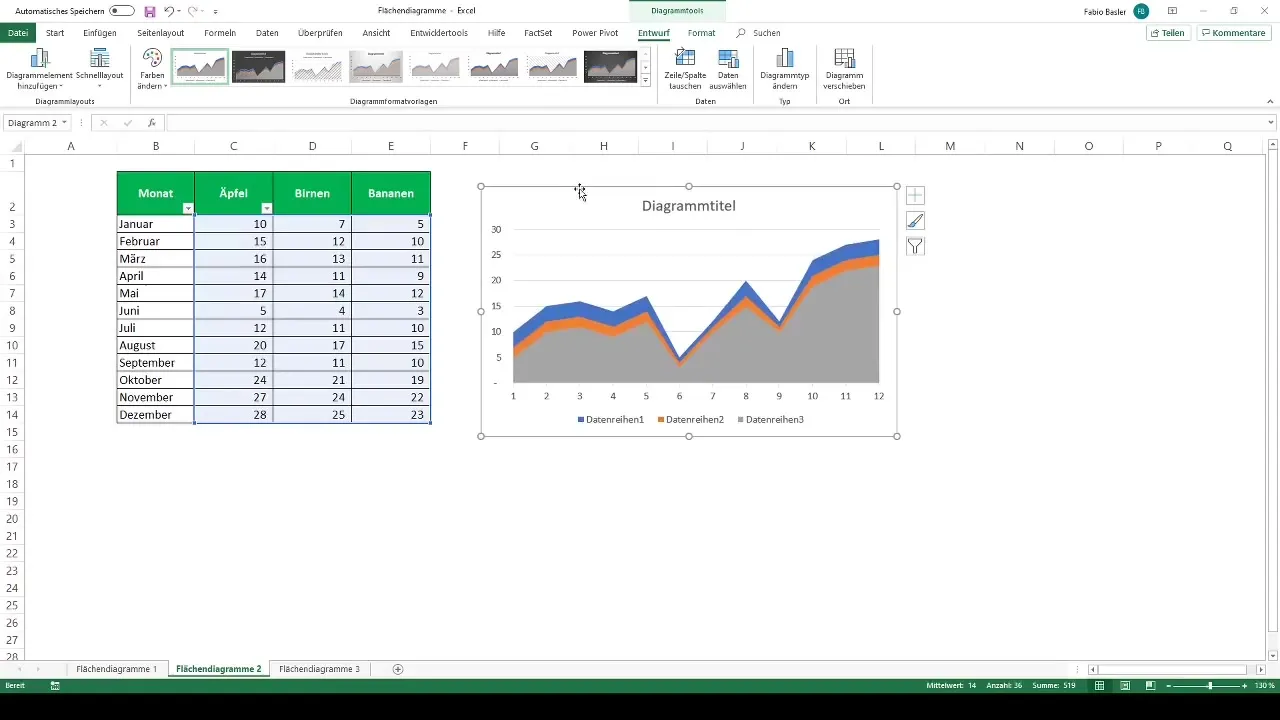Viewport: 1280px width, 720px height.
Task: Select row header 20
Action: click(12, 519)
